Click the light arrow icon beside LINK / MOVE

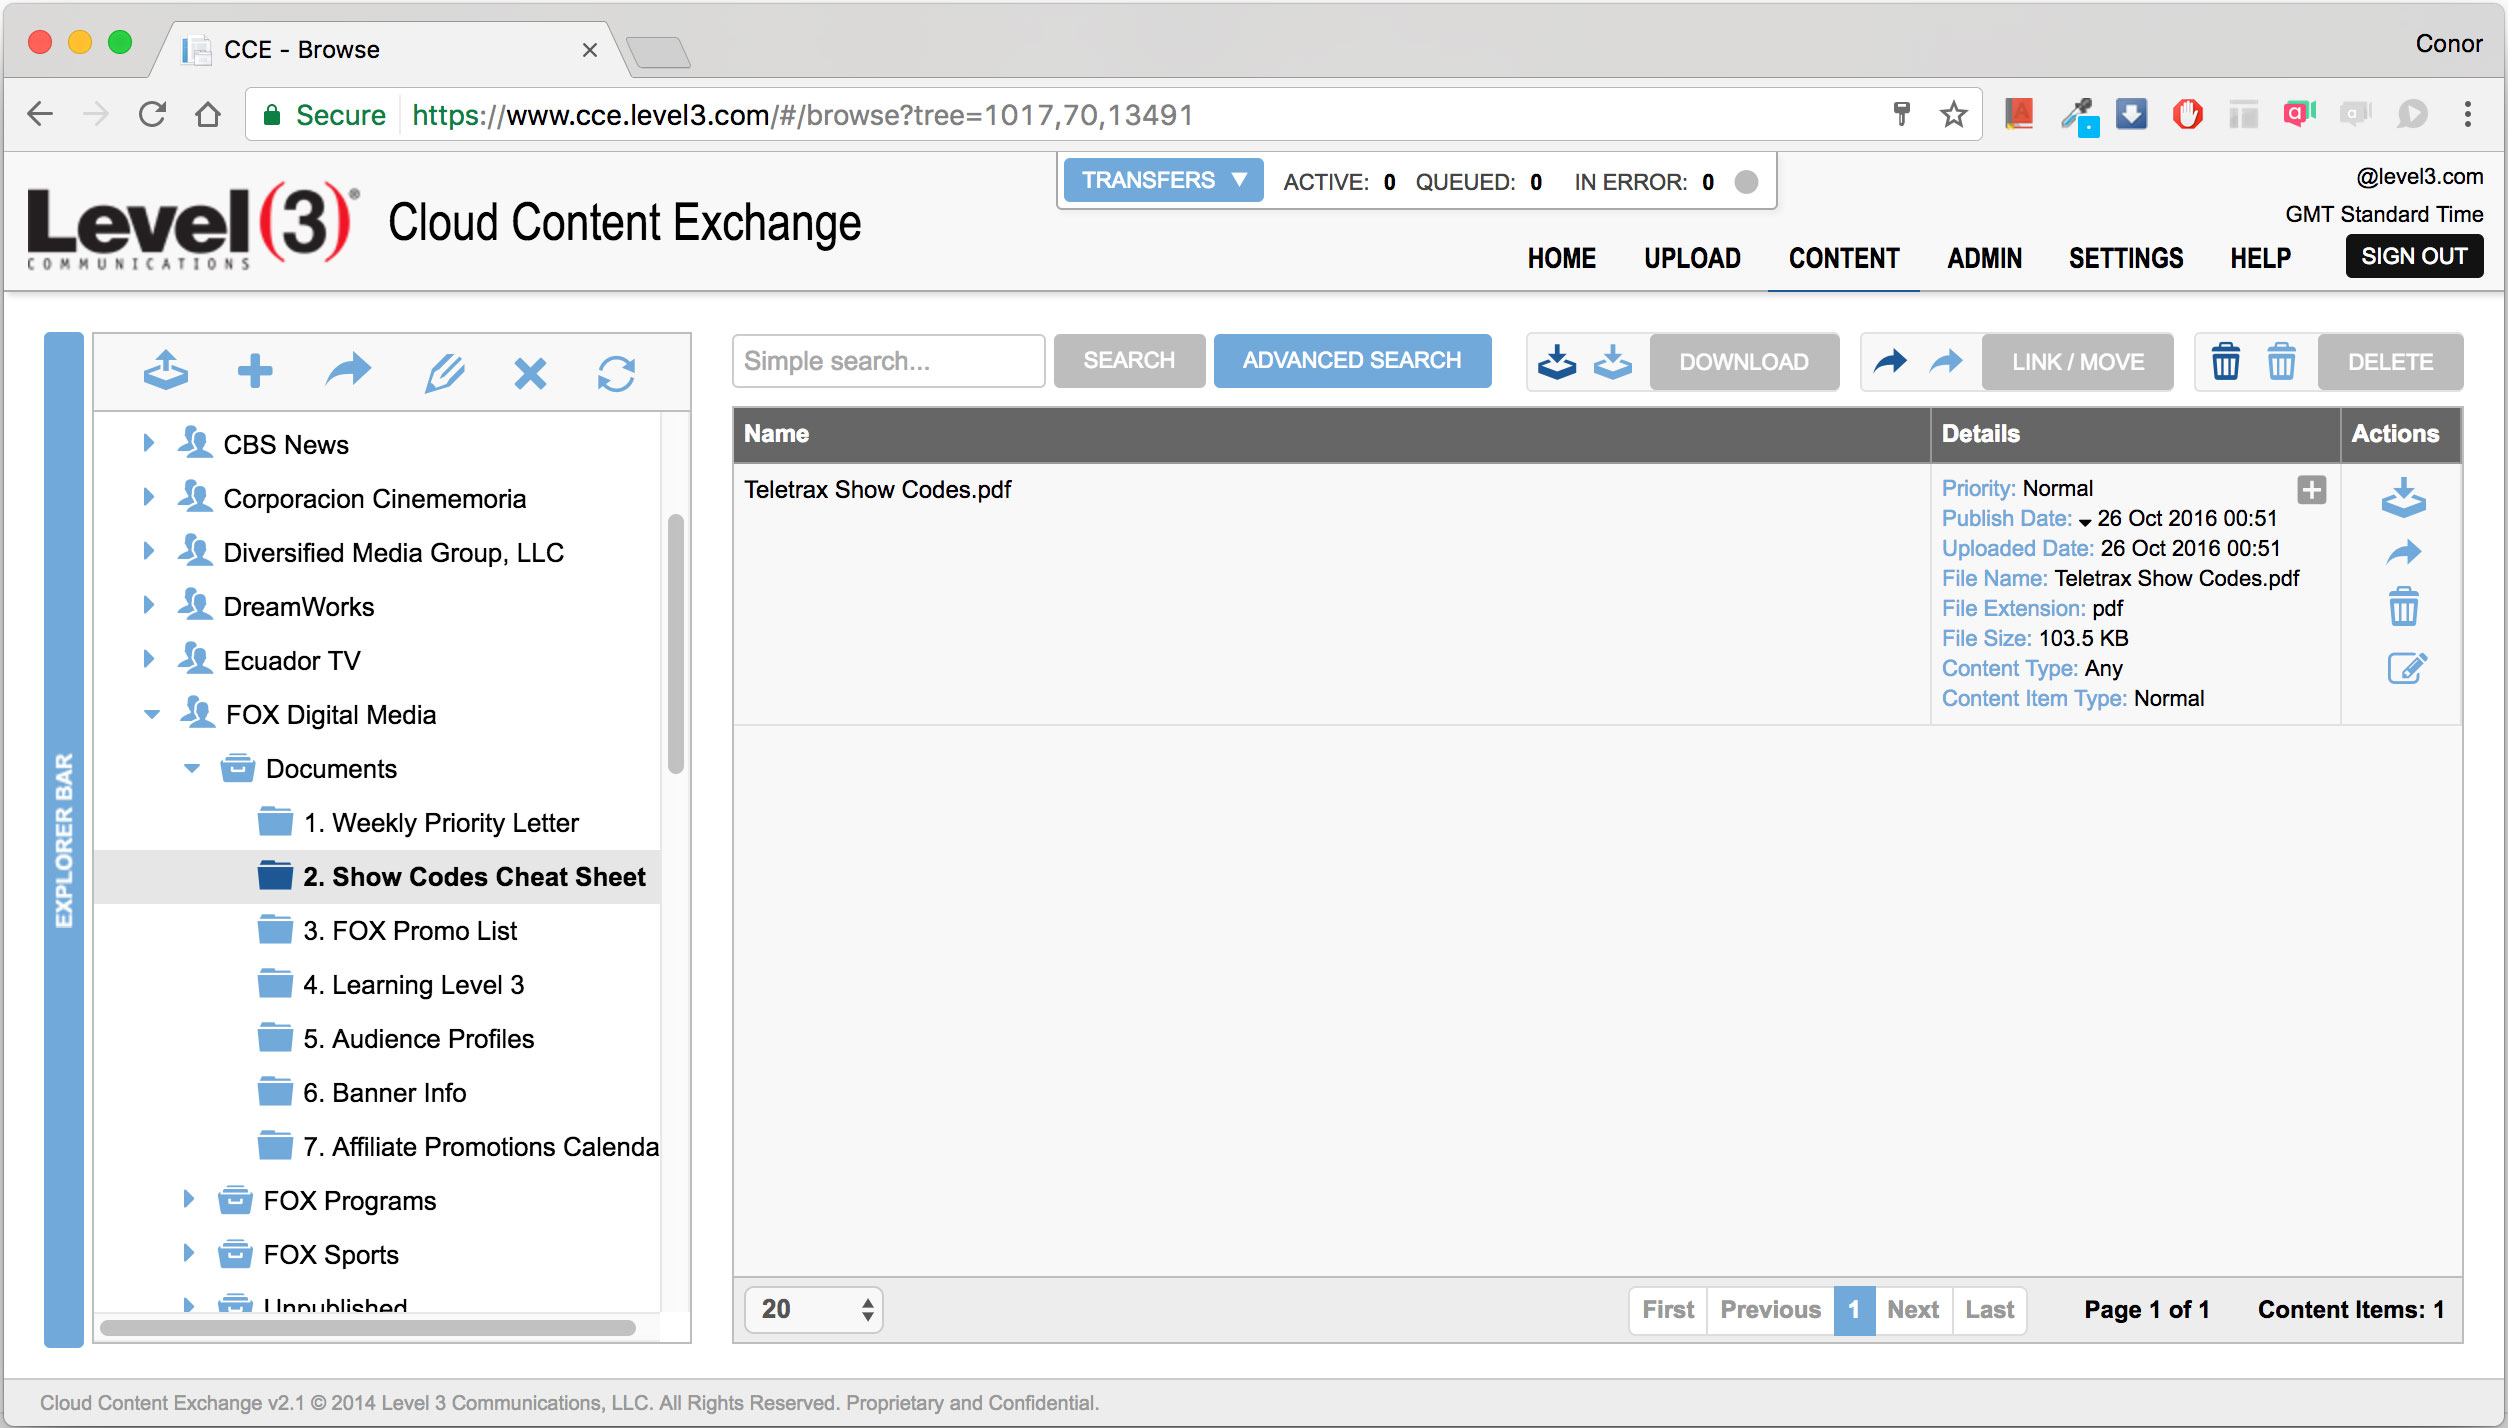point(1946,361)
